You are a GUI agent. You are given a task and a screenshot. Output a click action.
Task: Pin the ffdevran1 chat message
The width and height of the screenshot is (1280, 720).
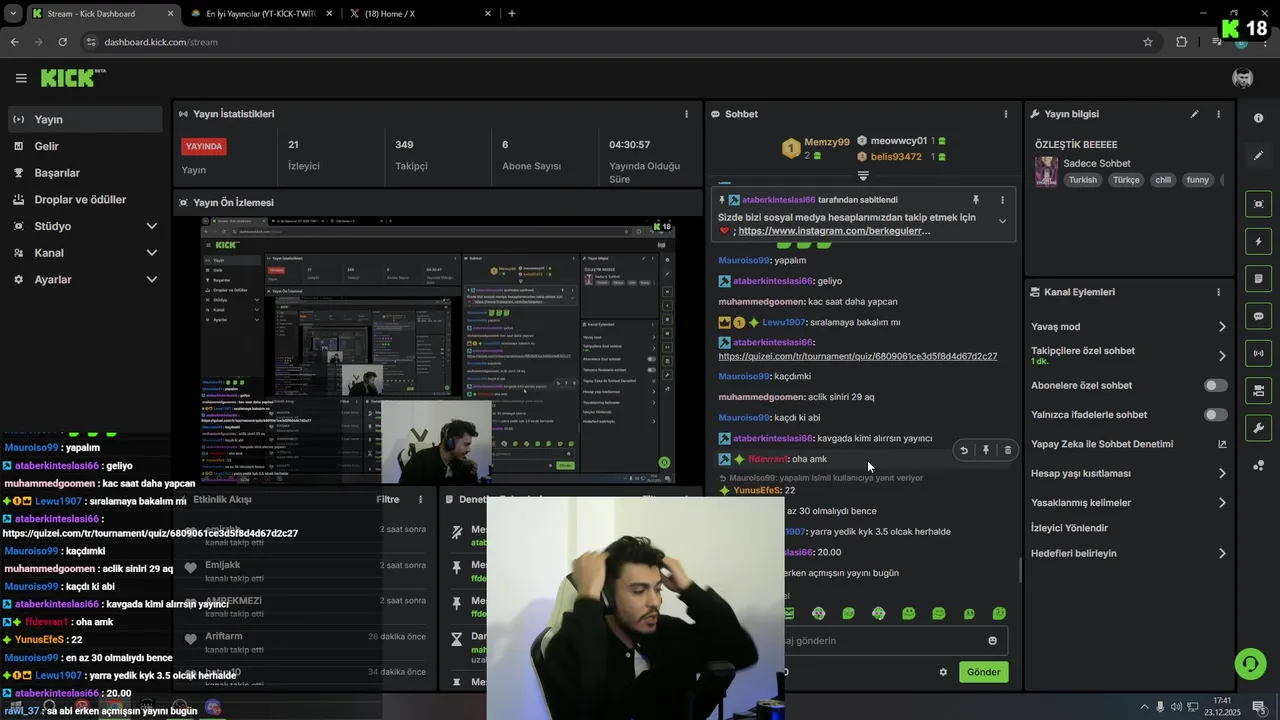[986, 450]
